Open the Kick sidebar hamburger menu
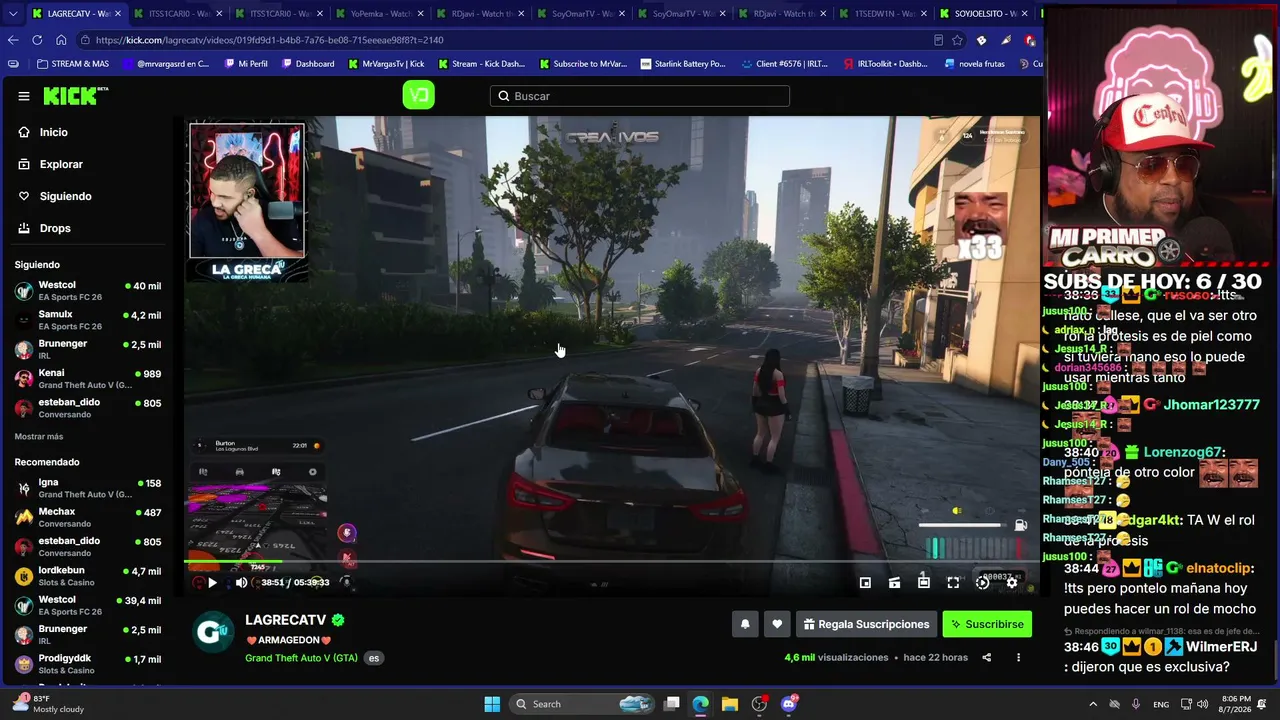Image resolution: width=1280 pixels, height=720 pixels. [x=24, y=96]
